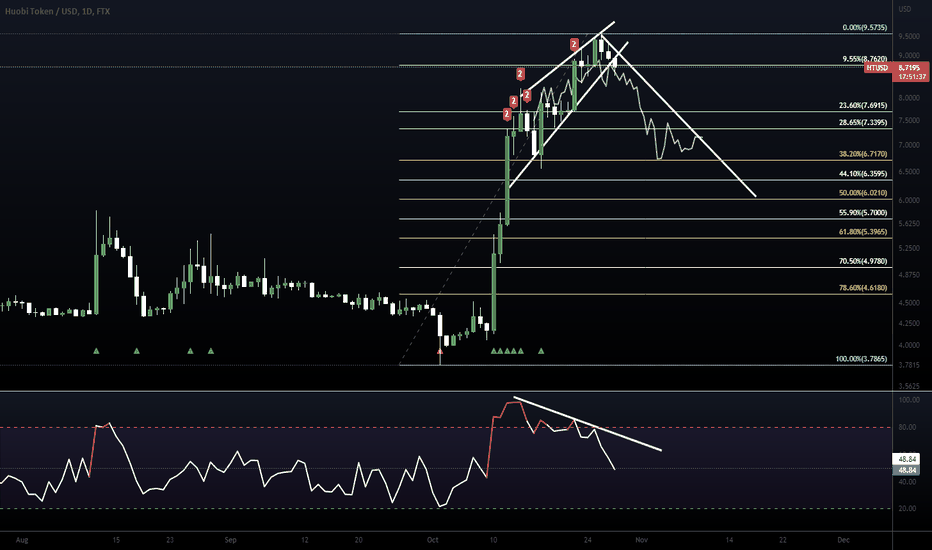Click the 4.0000 price axis label
The height and width of the screenshot is (550, 932).
click(x=909, y=345)
